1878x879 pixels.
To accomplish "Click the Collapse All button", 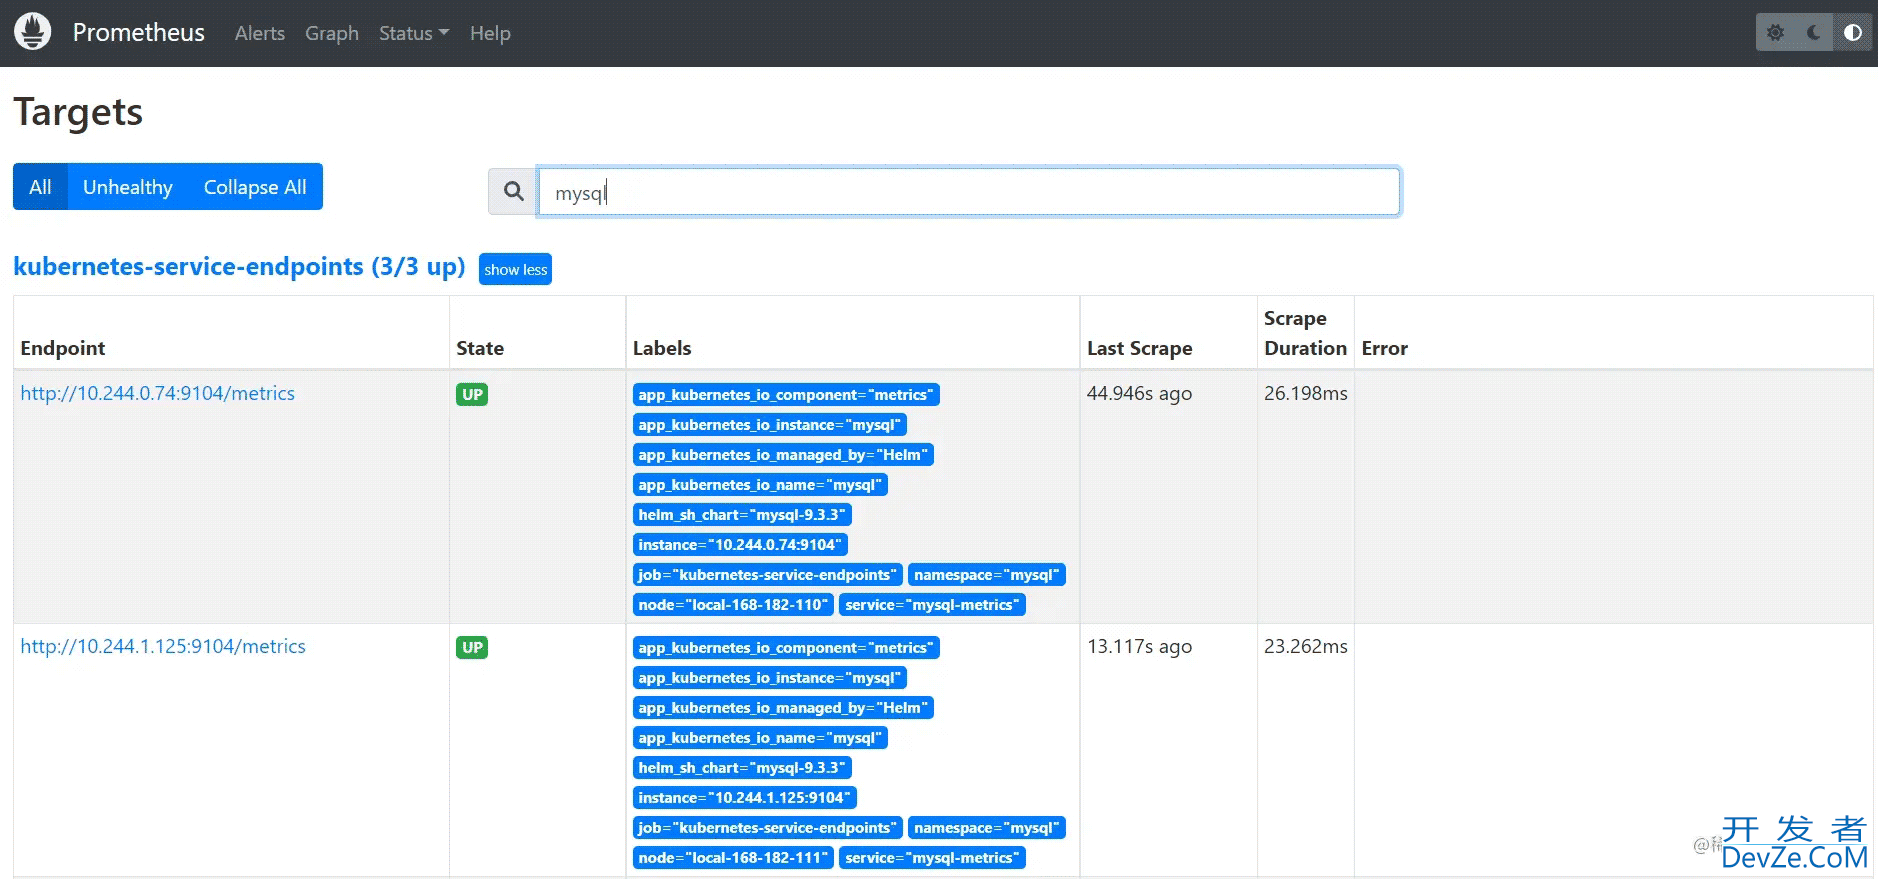I will click(x=255, y=187).
